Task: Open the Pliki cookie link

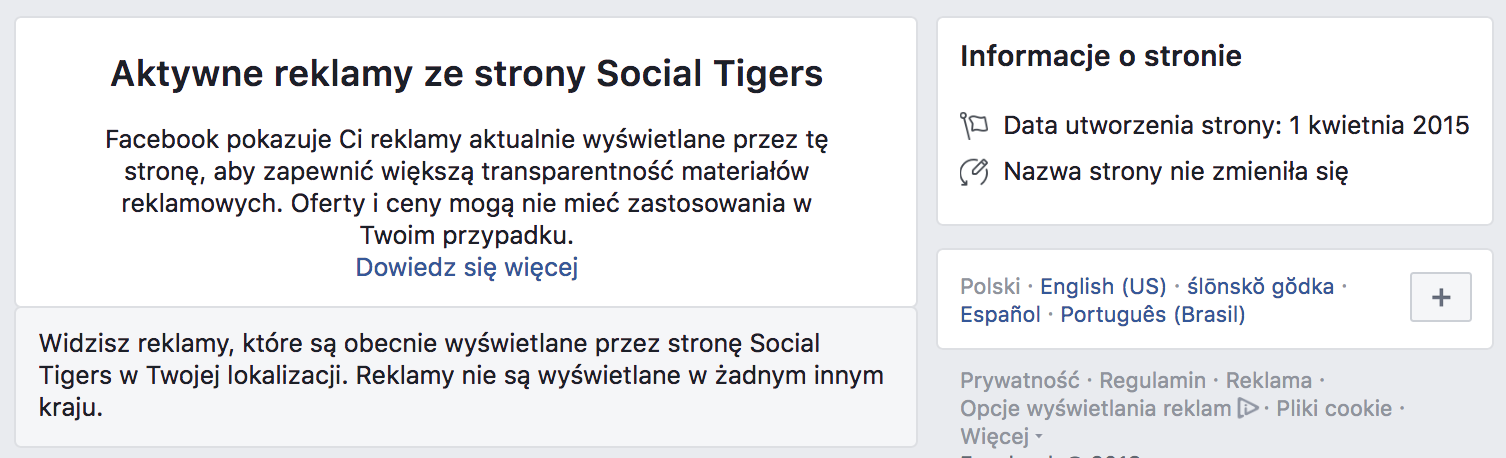Action: [1334, 408]
